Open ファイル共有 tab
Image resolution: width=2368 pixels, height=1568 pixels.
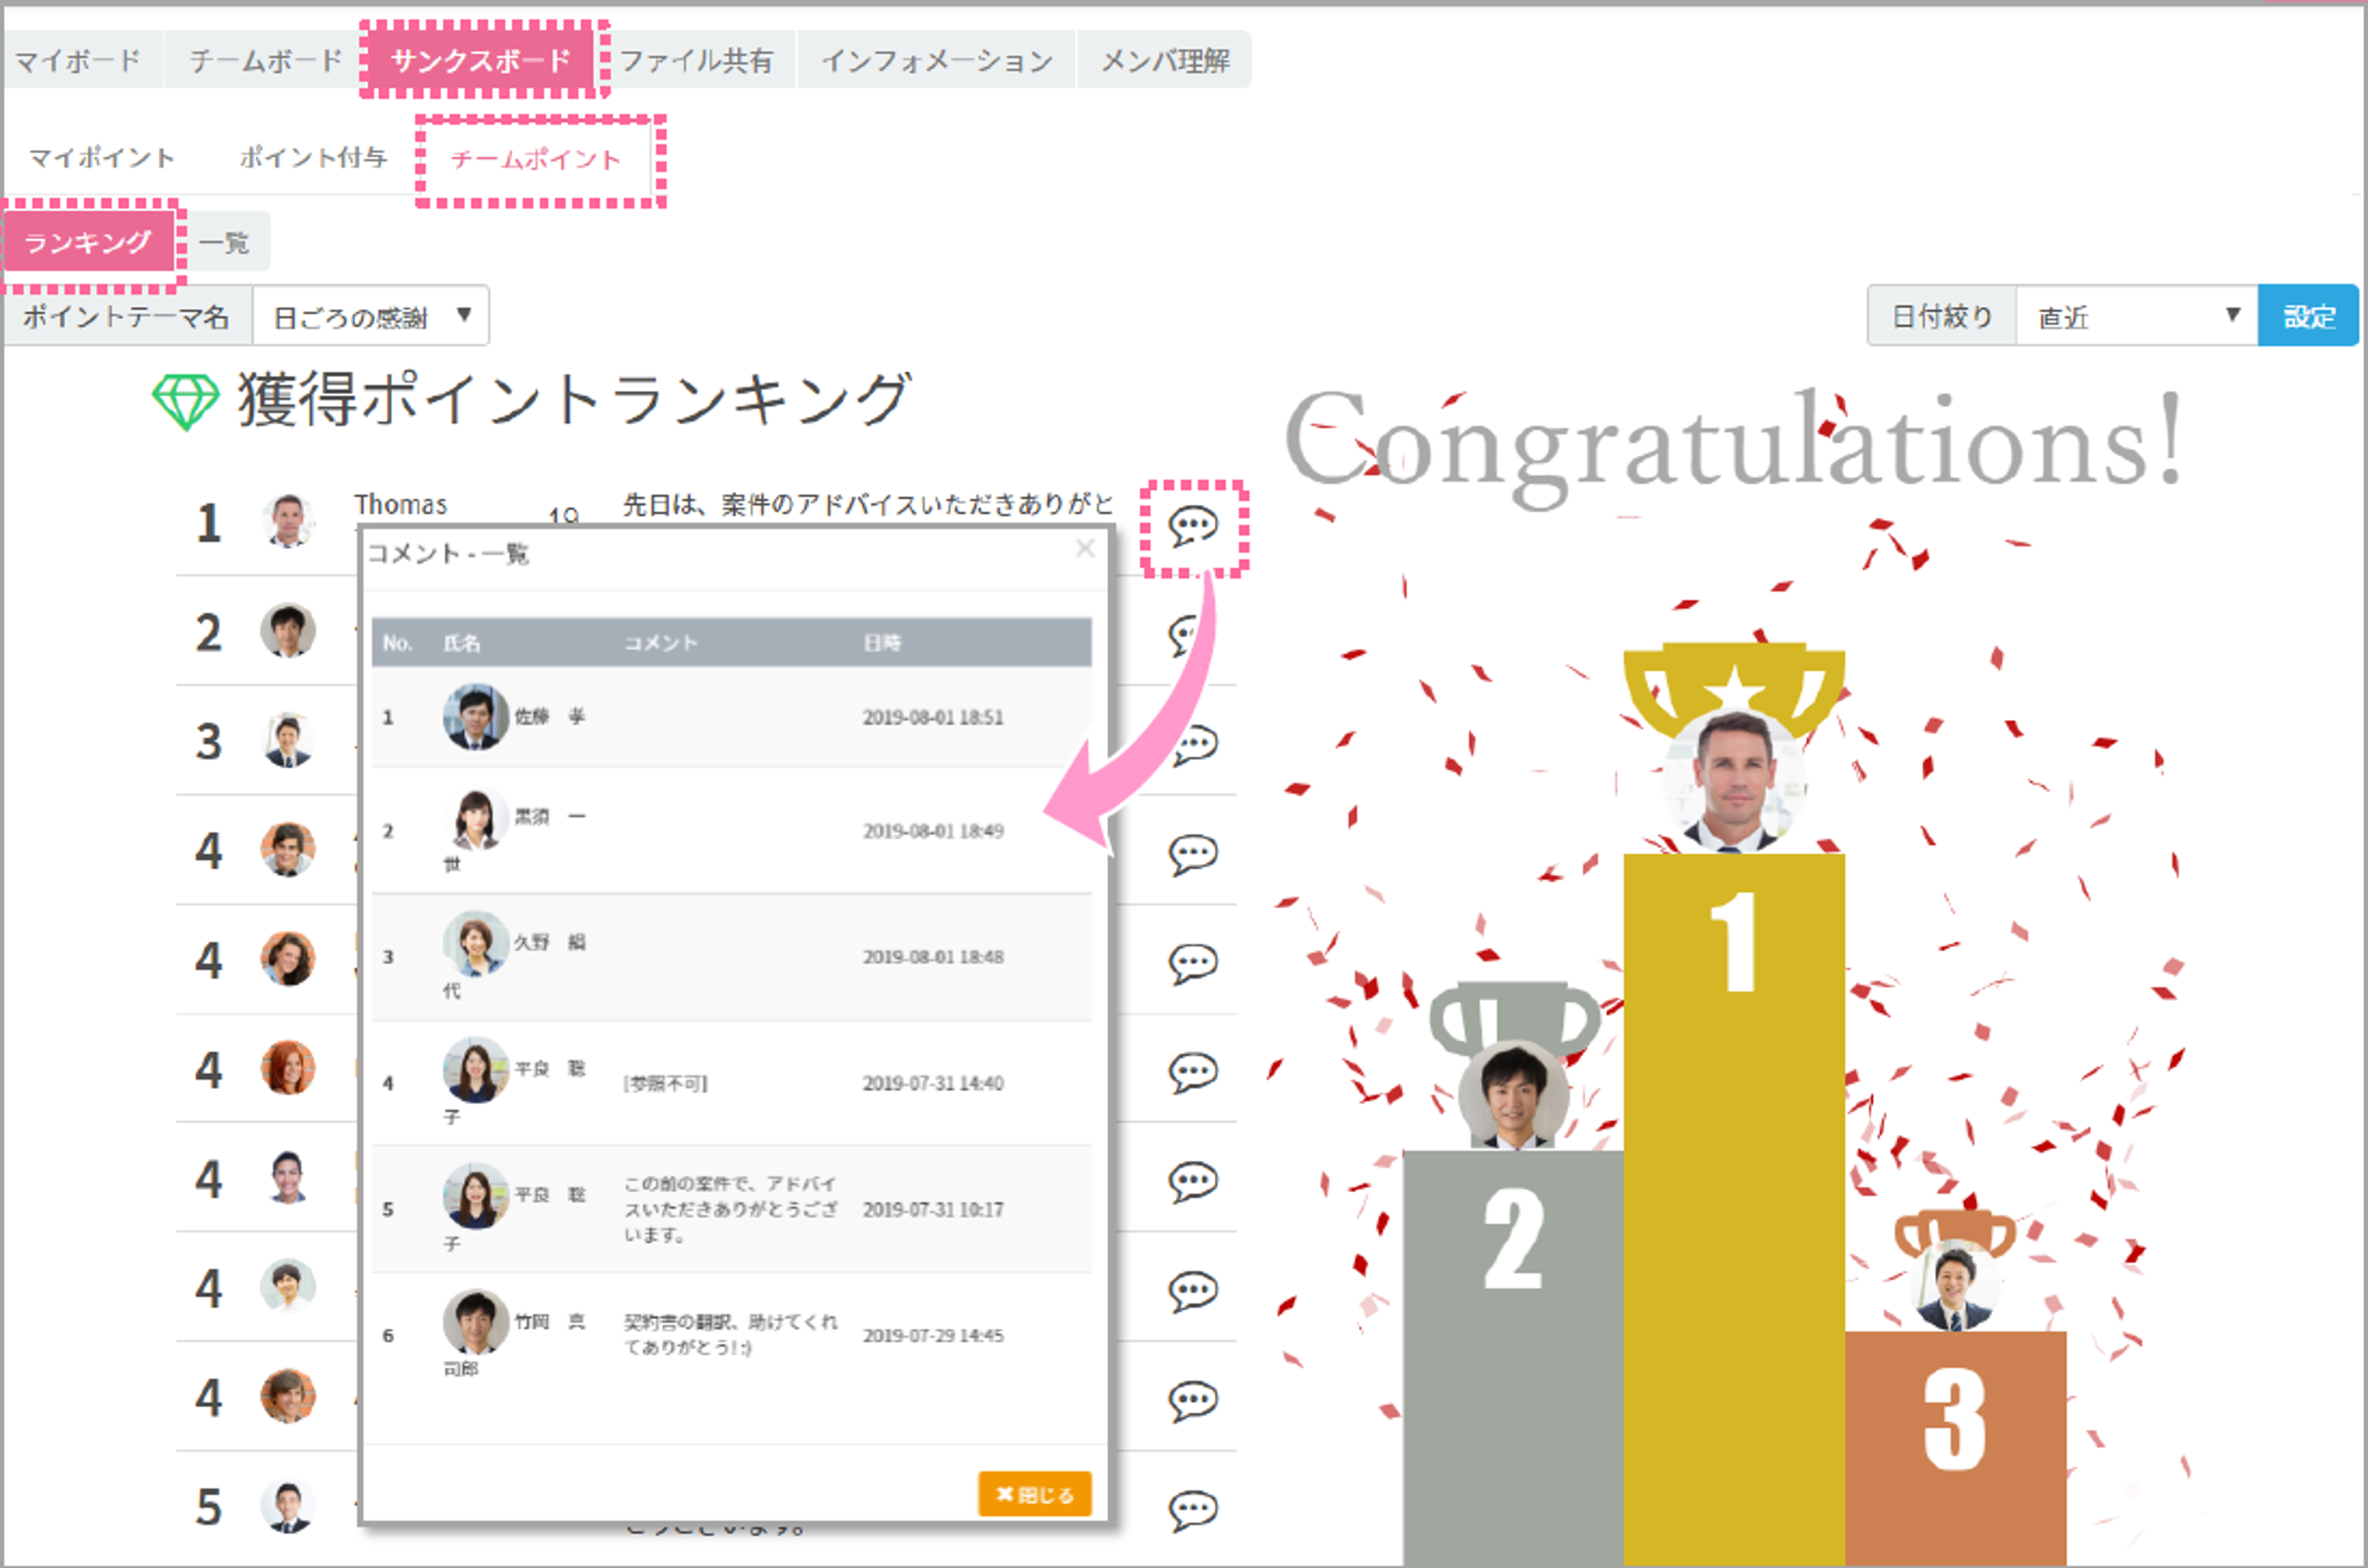[697, 61]
